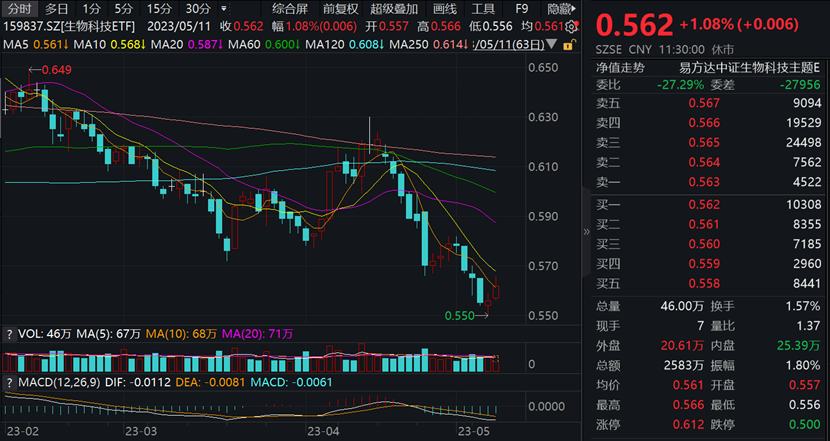Screen dimensions: 830x441
Task: Click the MA20 0.587 indicator label
Action: click(x=187, y=44)
